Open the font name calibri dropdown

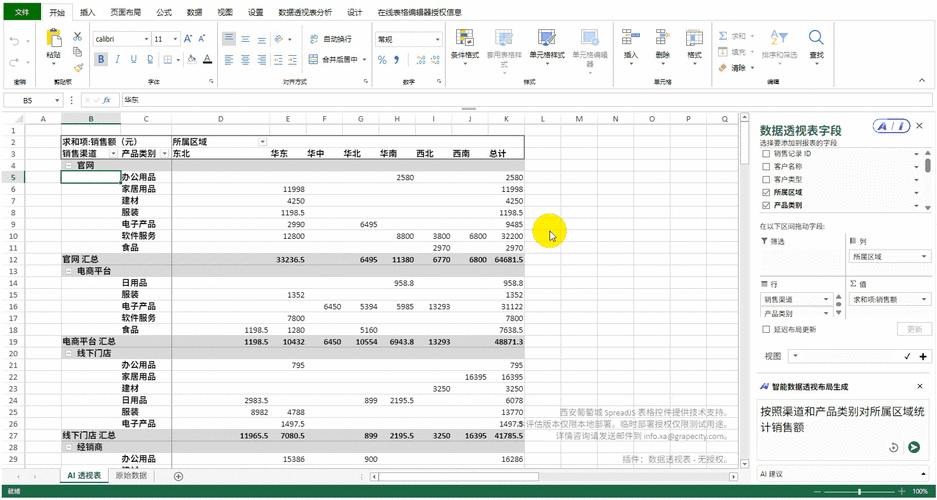tap(146, 39)
